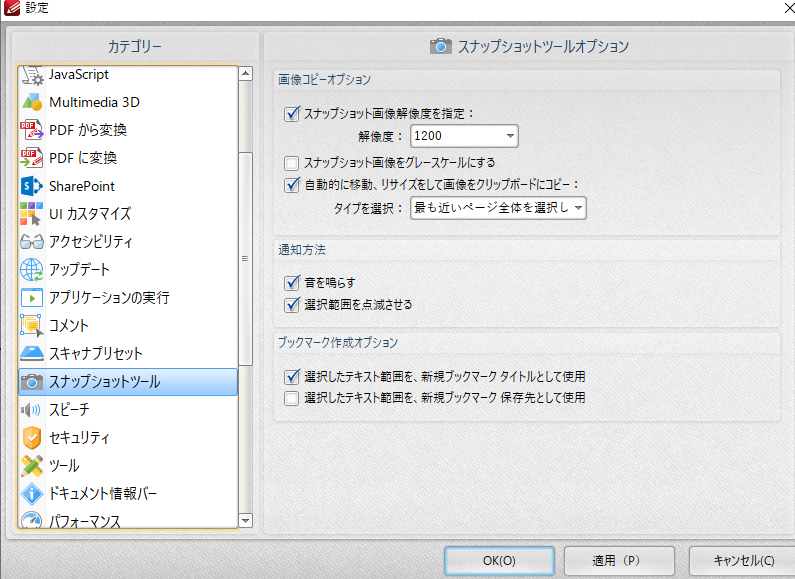
Task: Click the セキュリティ shield icon
Action: (32, 438)
